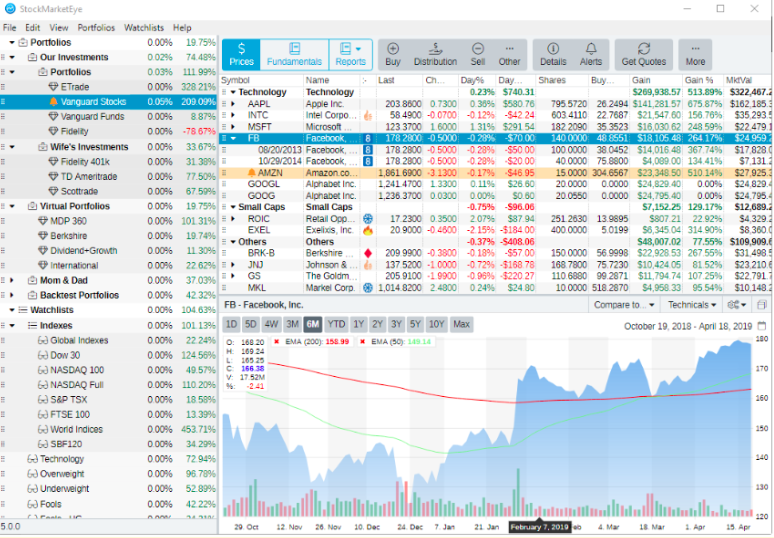Collapse the FB row lots
The image size is (774, 538).
click(x=233, y=139)
